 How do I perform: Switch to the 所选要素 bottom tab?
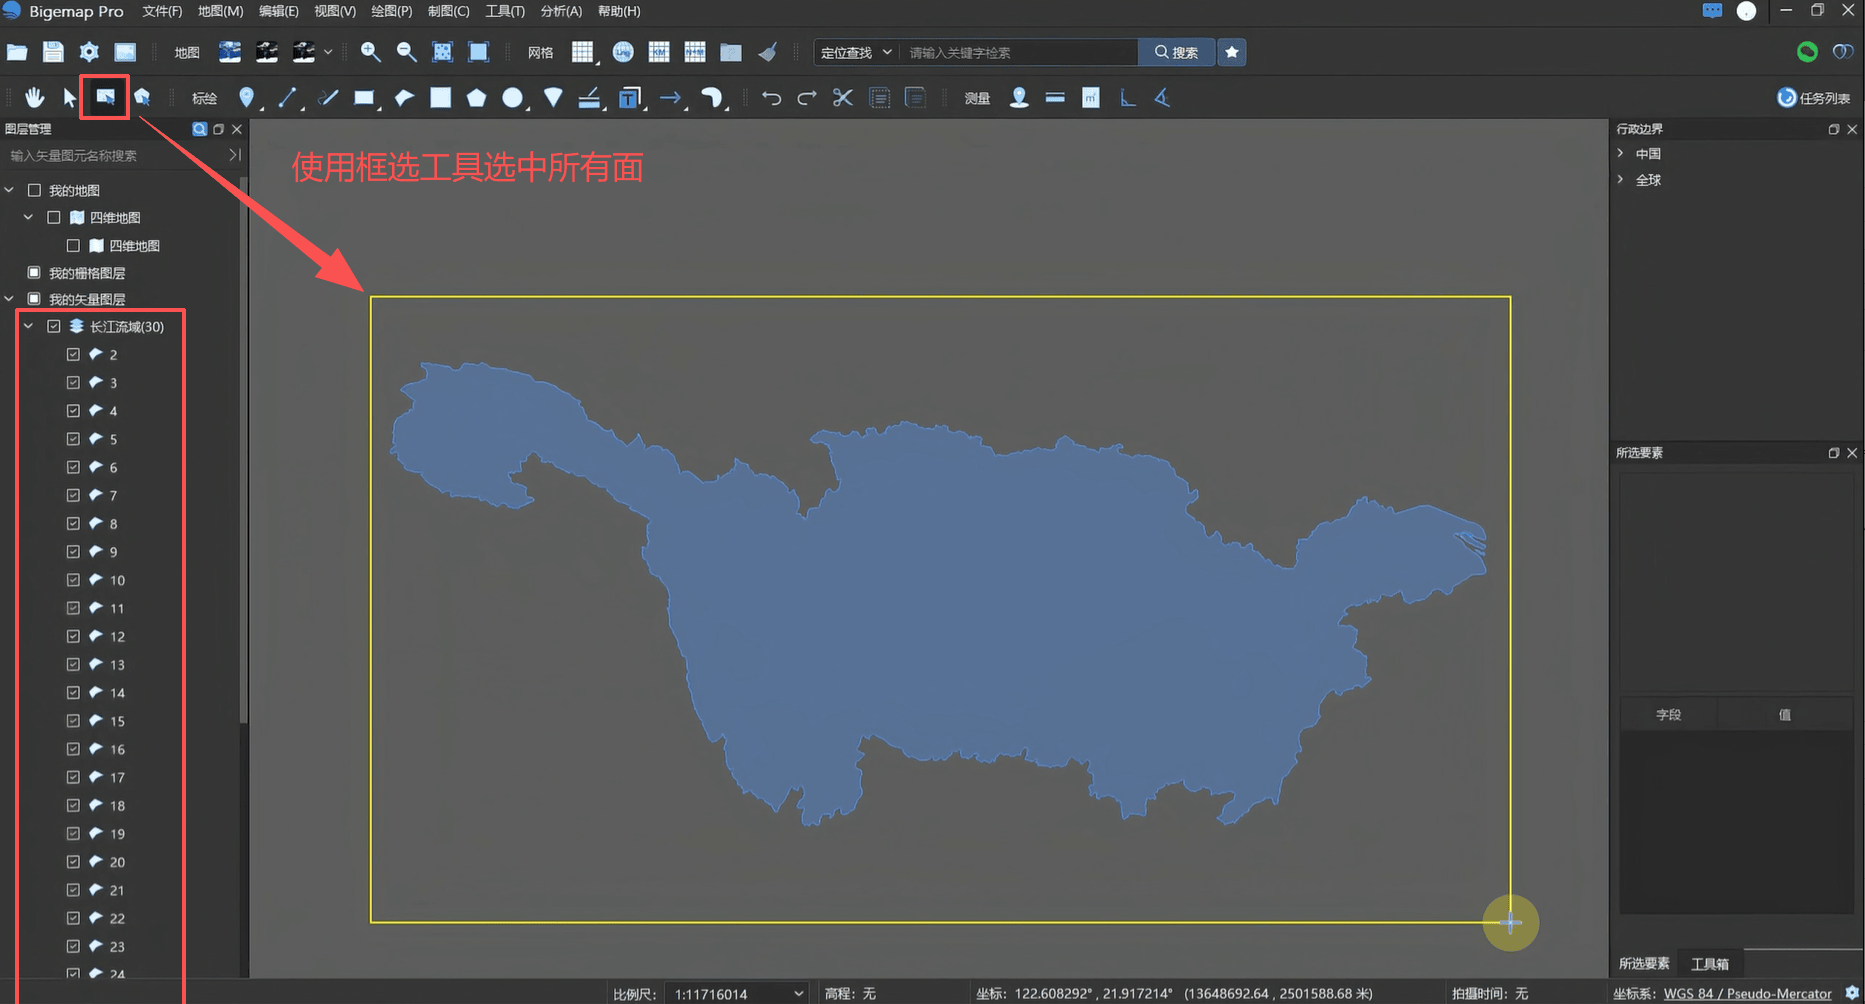1644,963
